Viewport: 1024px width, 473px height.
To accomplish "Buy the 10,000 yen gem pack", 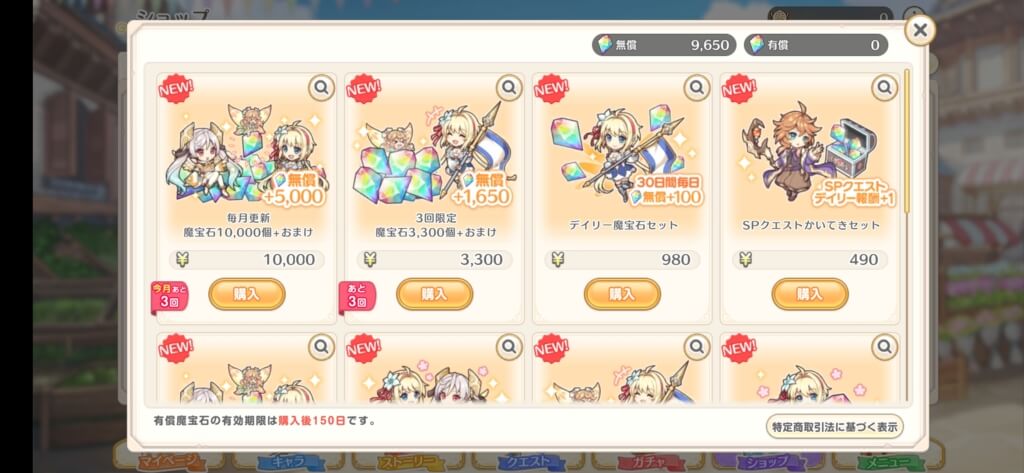I will (x=247, y=294).
